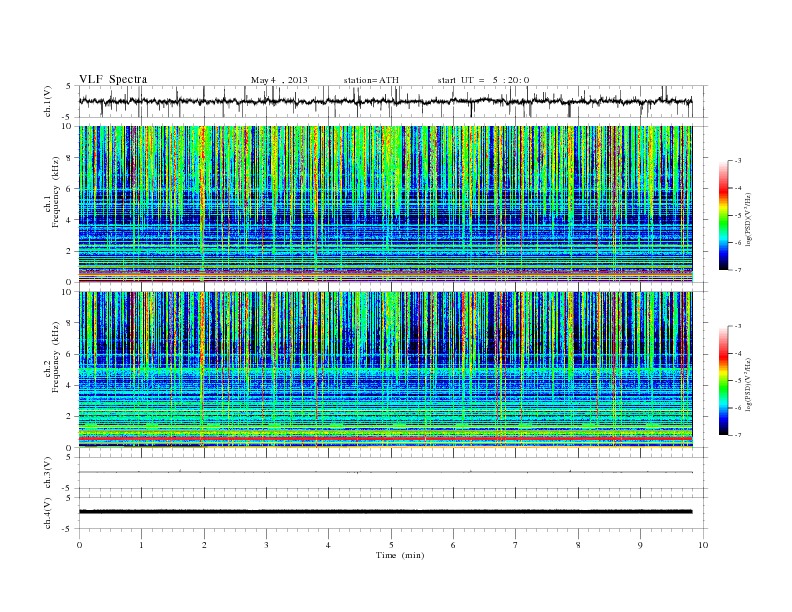Click the "ch.3(V)" axis label
Image resolution: width=792 pixels, height=612 pixels.
pyautogui.click(x=48, y=473)
